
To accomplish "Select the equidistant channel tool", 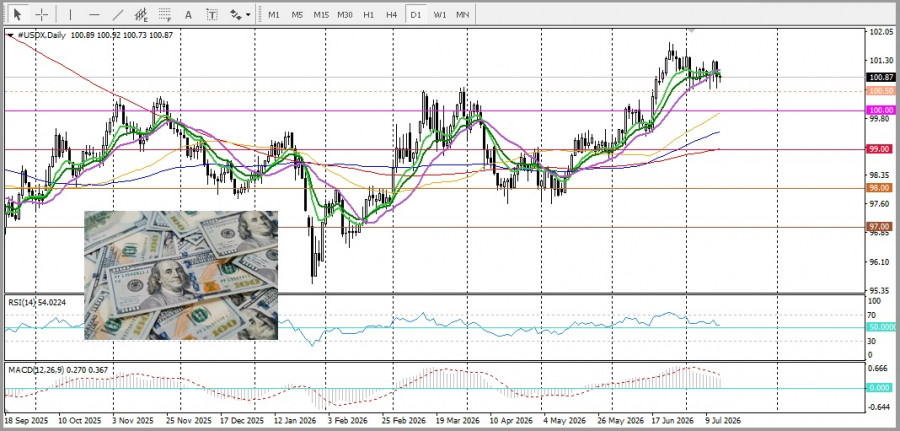I will [x=141, y=14].
